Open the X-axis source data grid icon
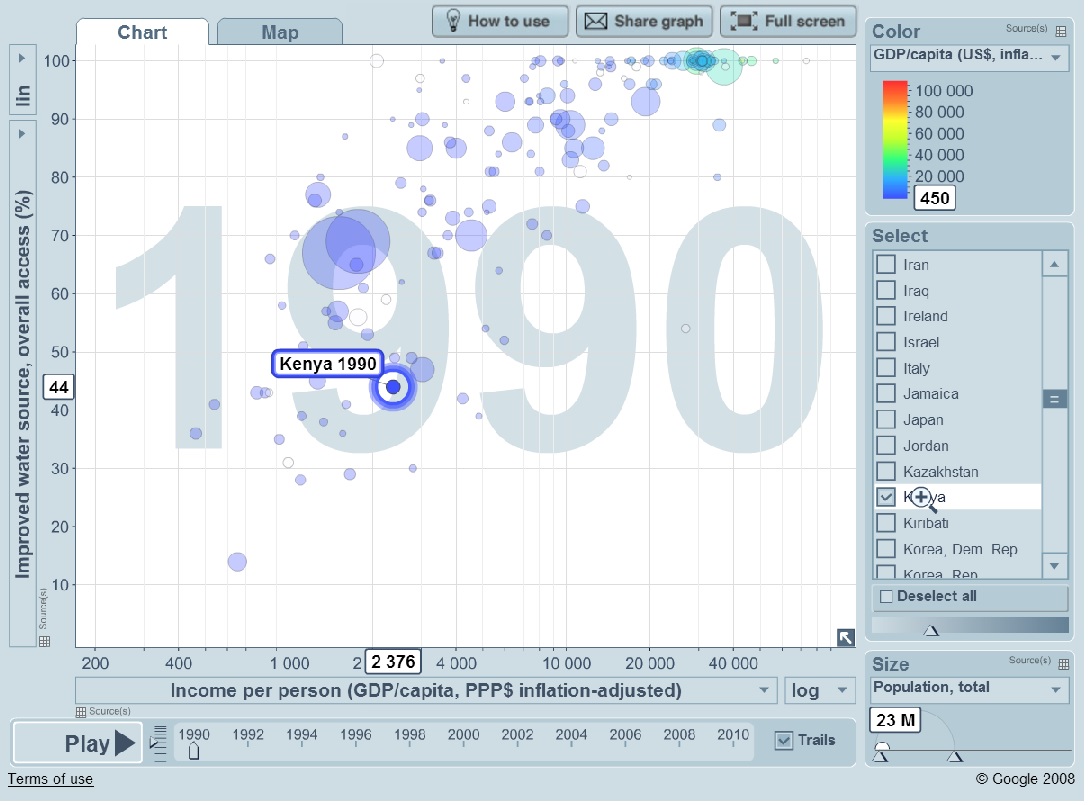The width and height of the screenshot is (1088, 805). pyautogui.click(x=82, y=711)
